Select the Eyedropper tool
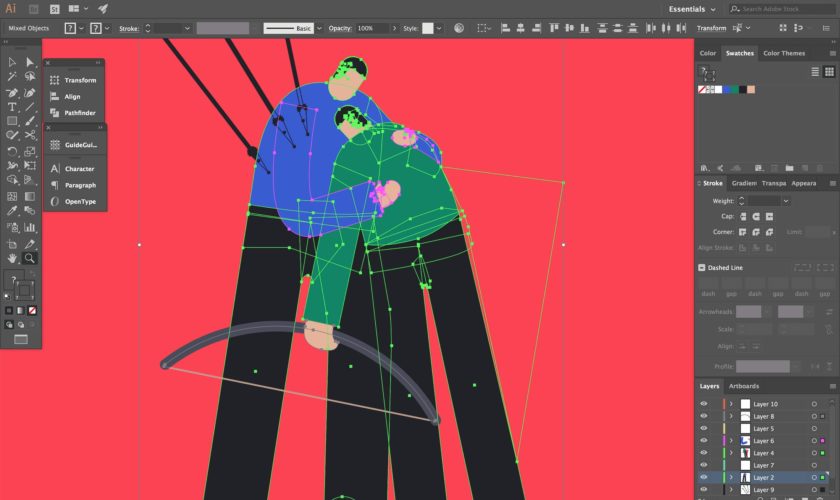Image resolution: width=840 pixels, height=500 pixels. click(x=12, y=211)
